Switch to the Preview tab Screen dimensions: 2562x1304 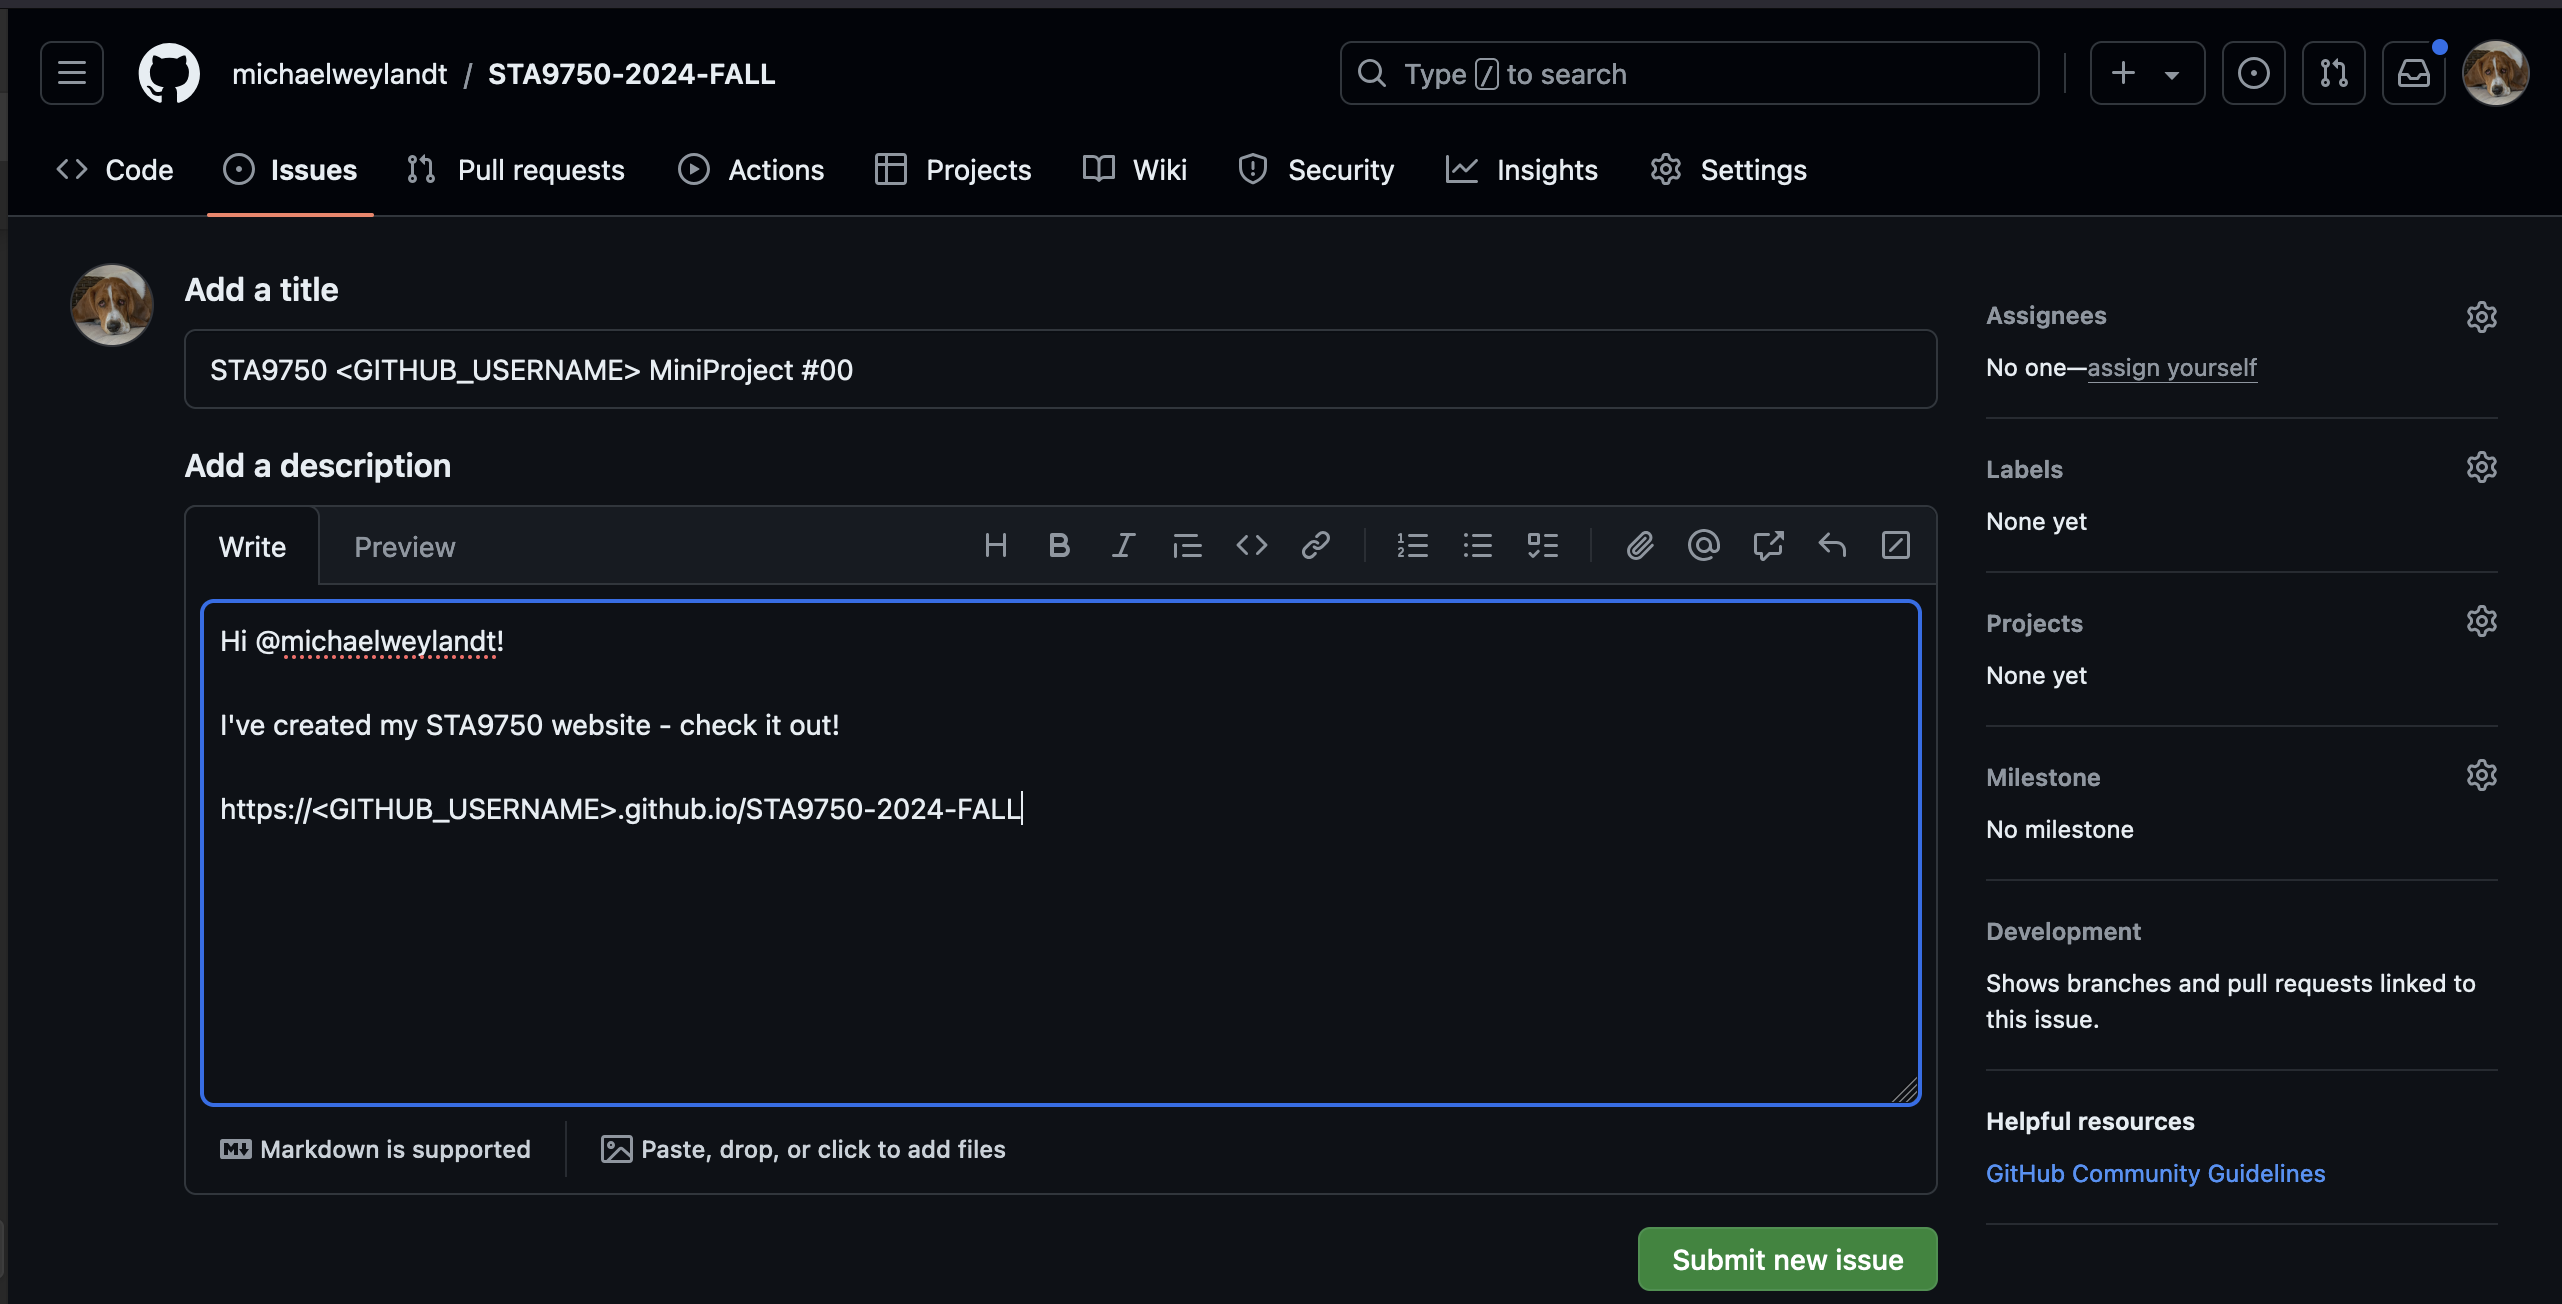pyautogui.click(x=404, y=547)
